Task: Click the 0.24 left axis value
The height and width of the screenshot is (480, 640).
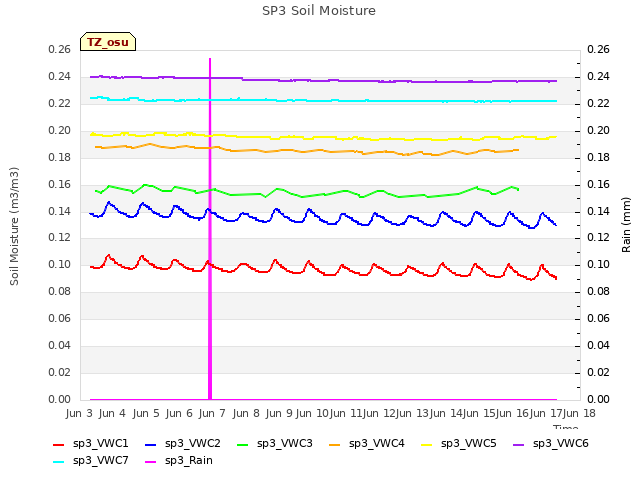Action: [60, 76]
